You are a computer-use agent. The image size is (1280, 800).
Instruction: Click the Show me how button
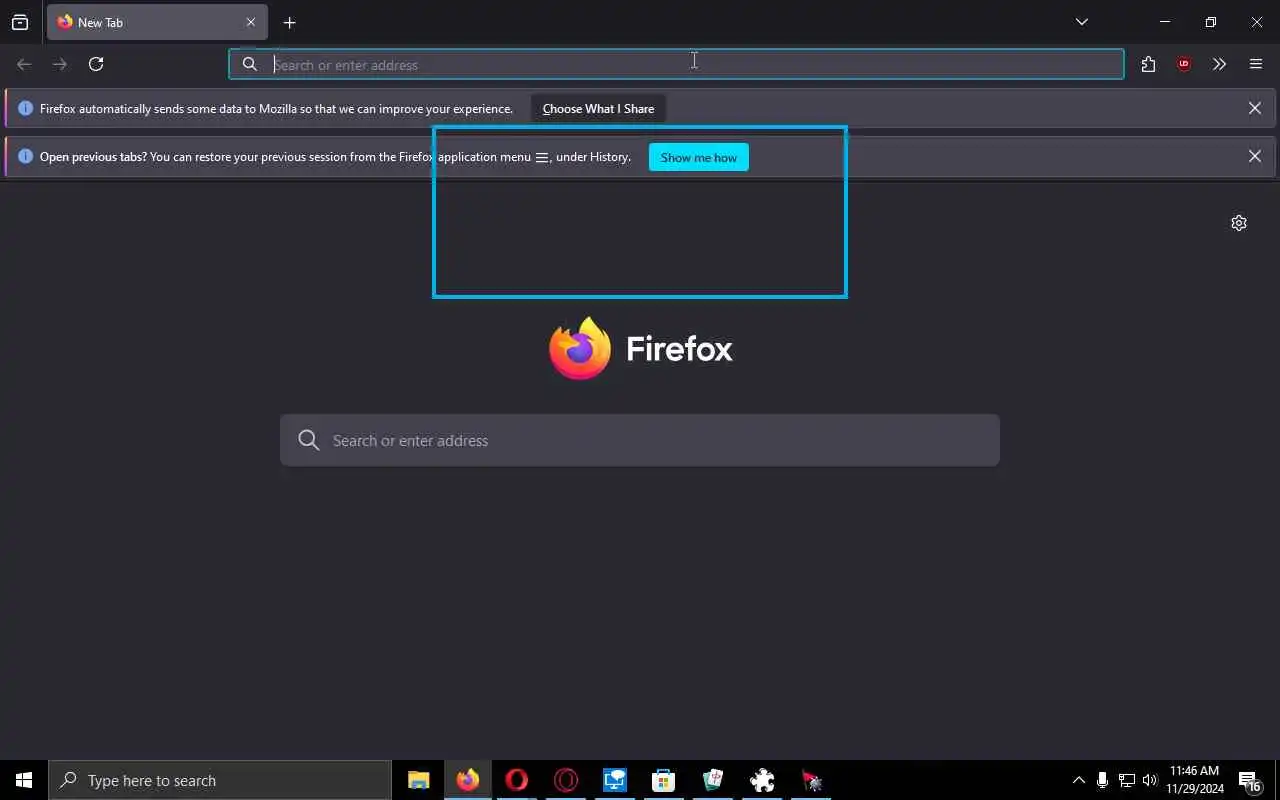pyautogui.click(x=698, y=157)
